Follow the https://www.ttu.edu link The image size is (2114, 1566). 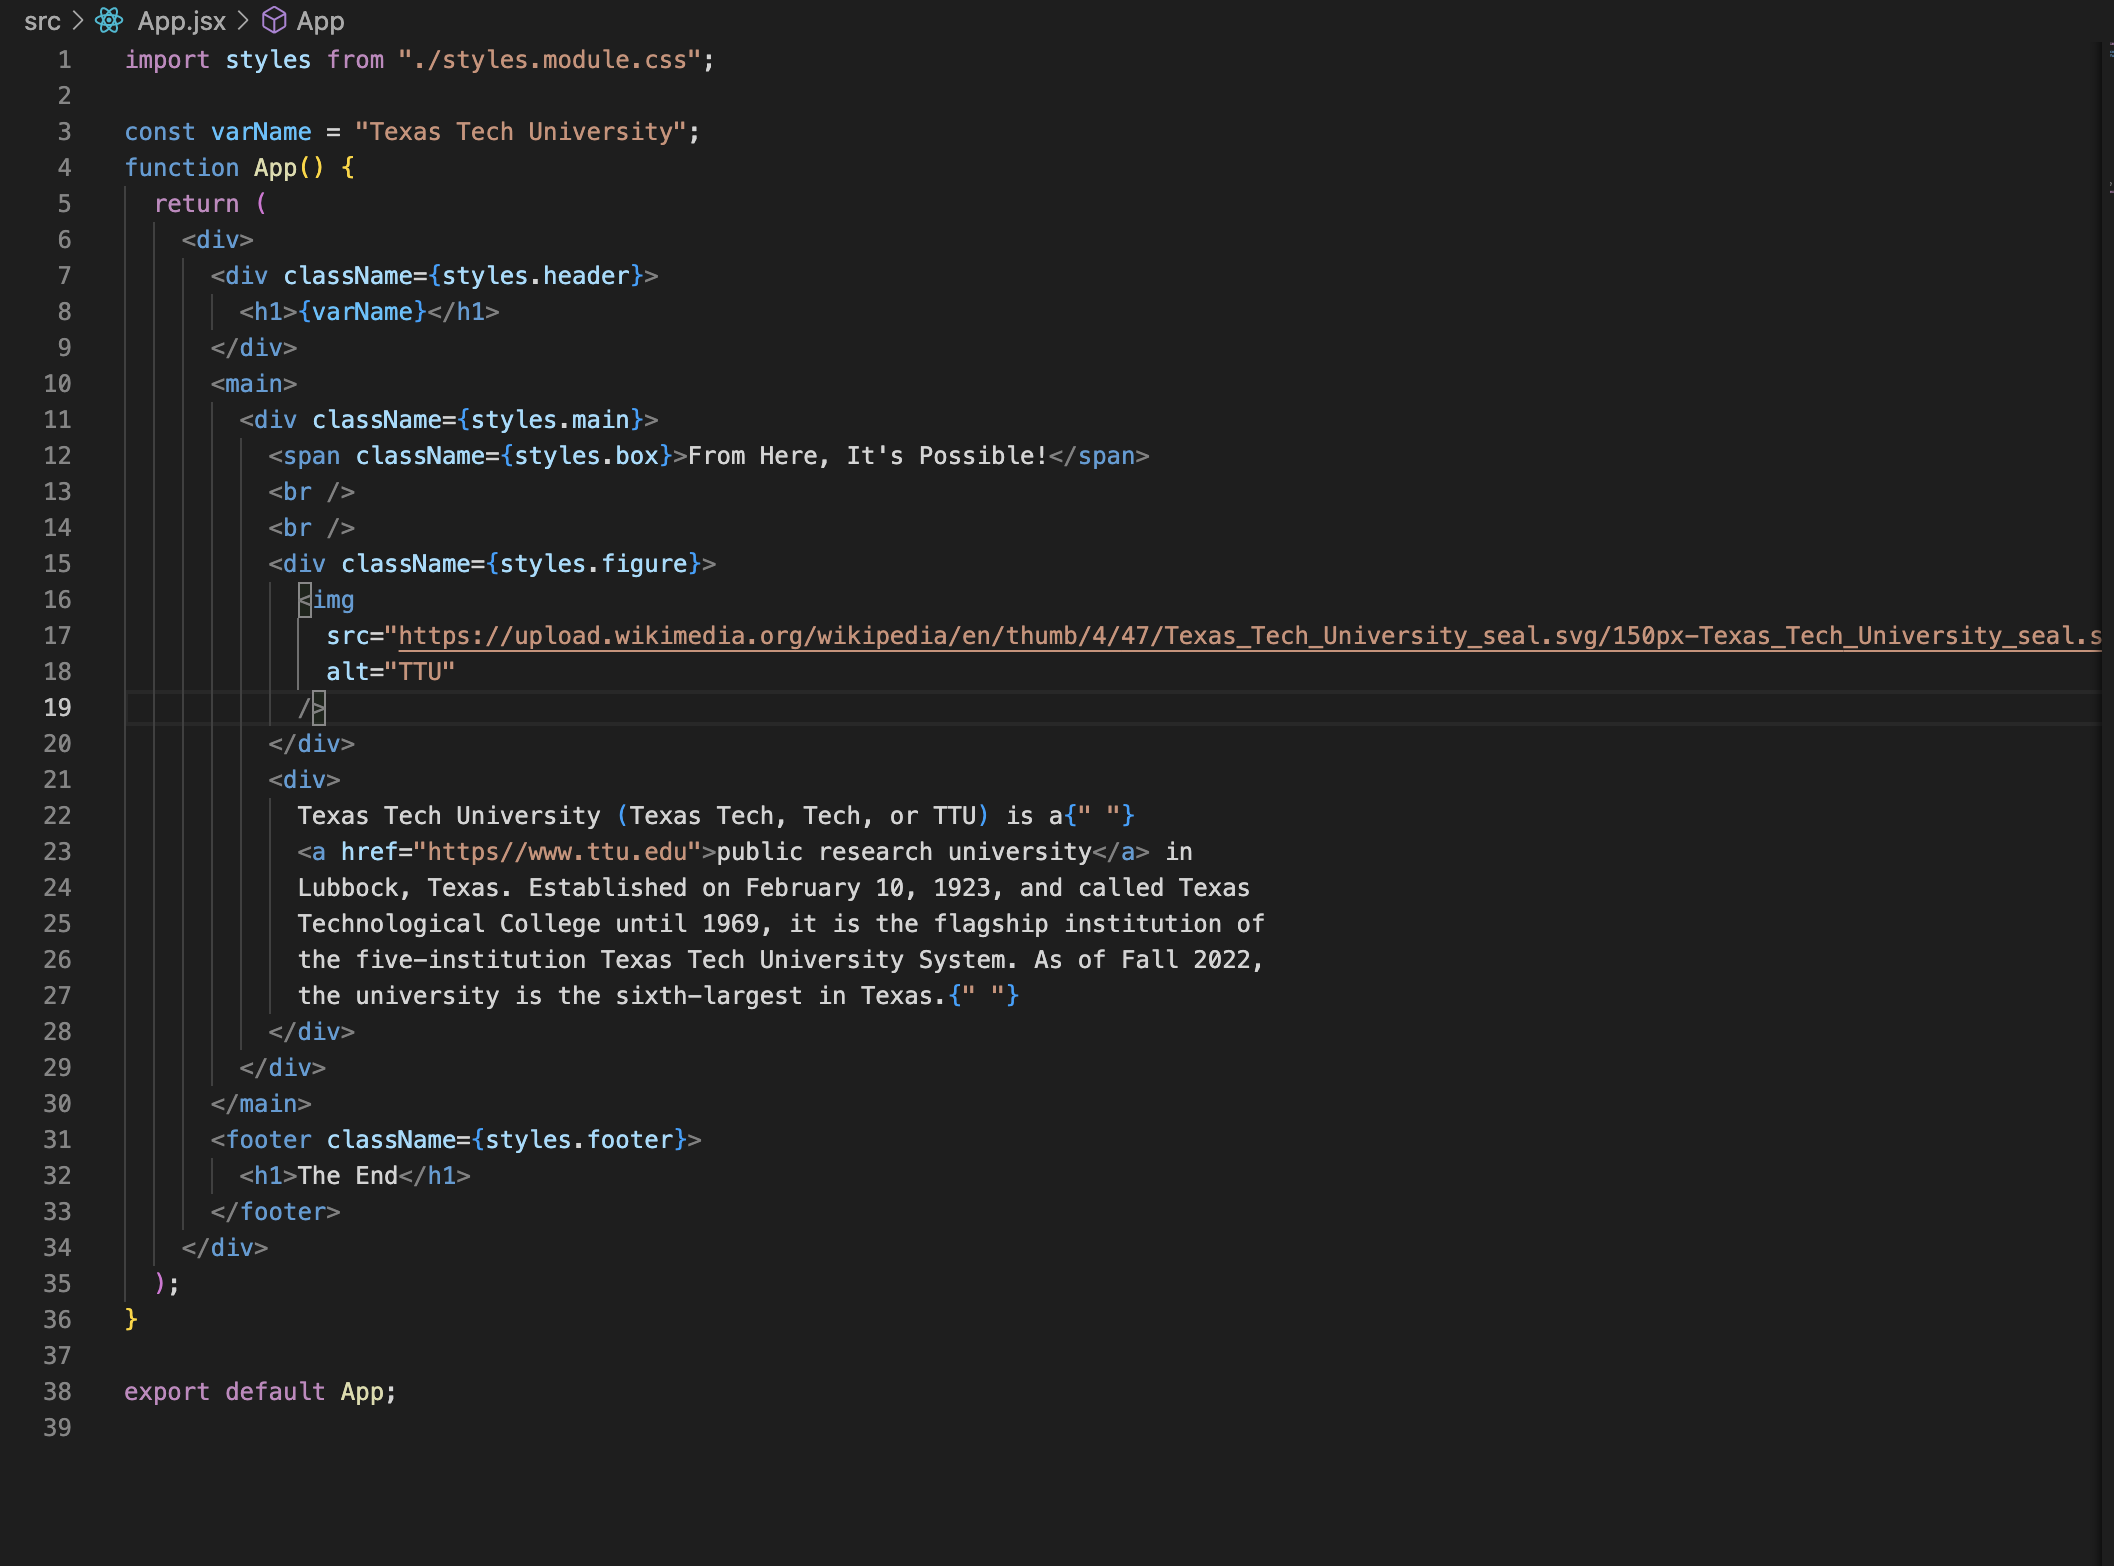point(560,851)
